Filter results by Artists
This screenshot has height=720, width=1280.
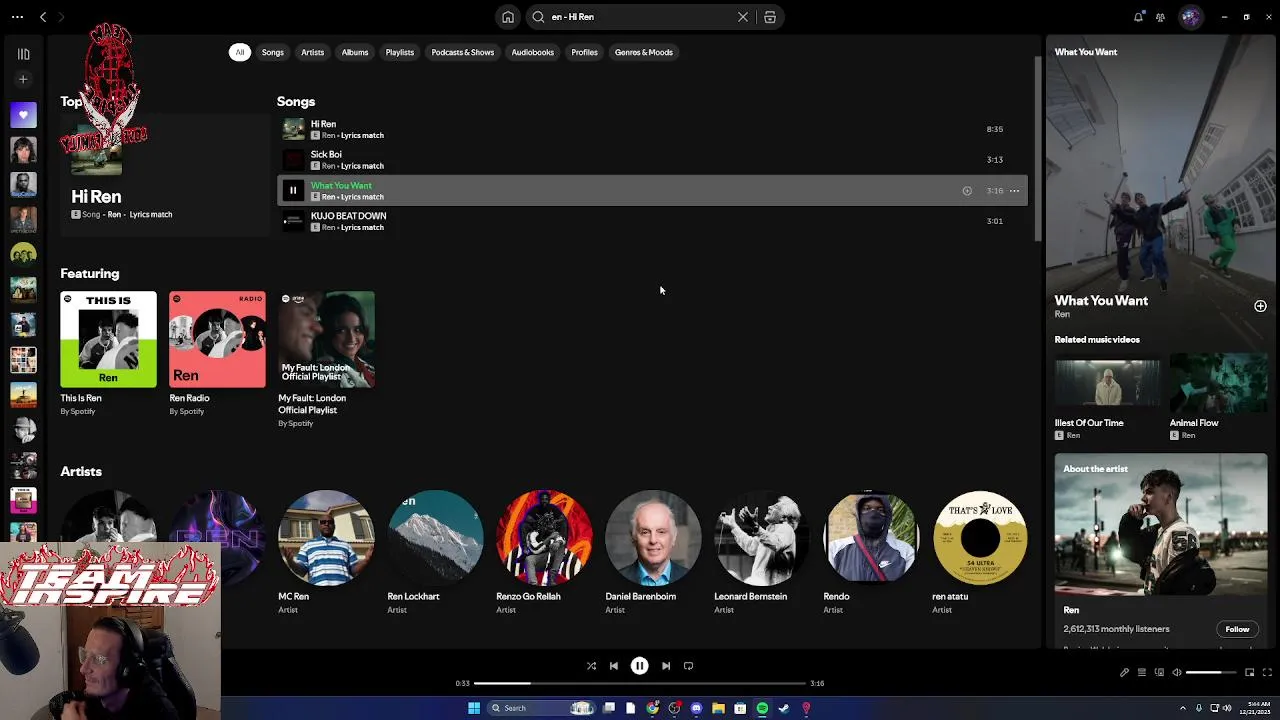pos(312,52)
